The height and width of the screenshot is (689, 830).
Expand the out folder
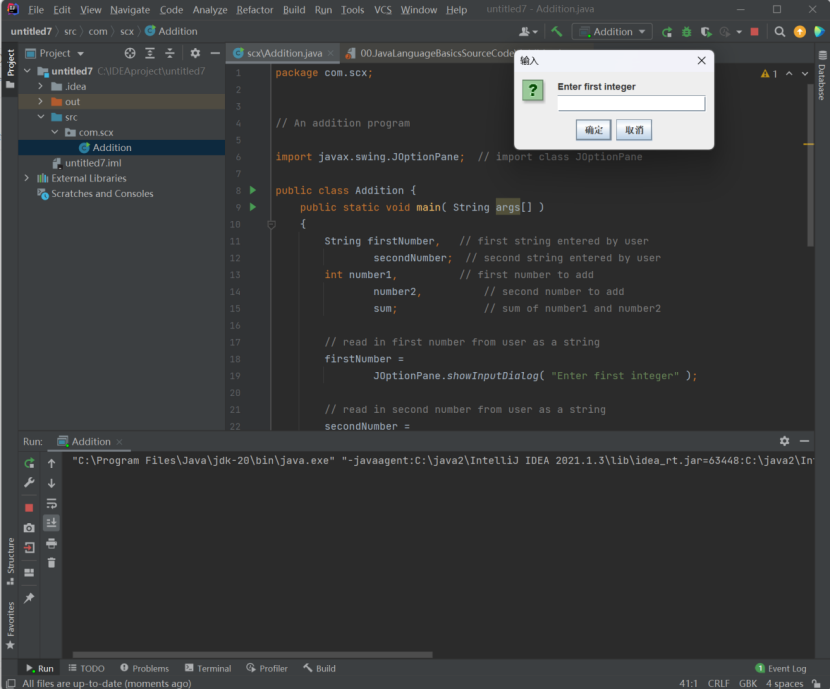41,102
